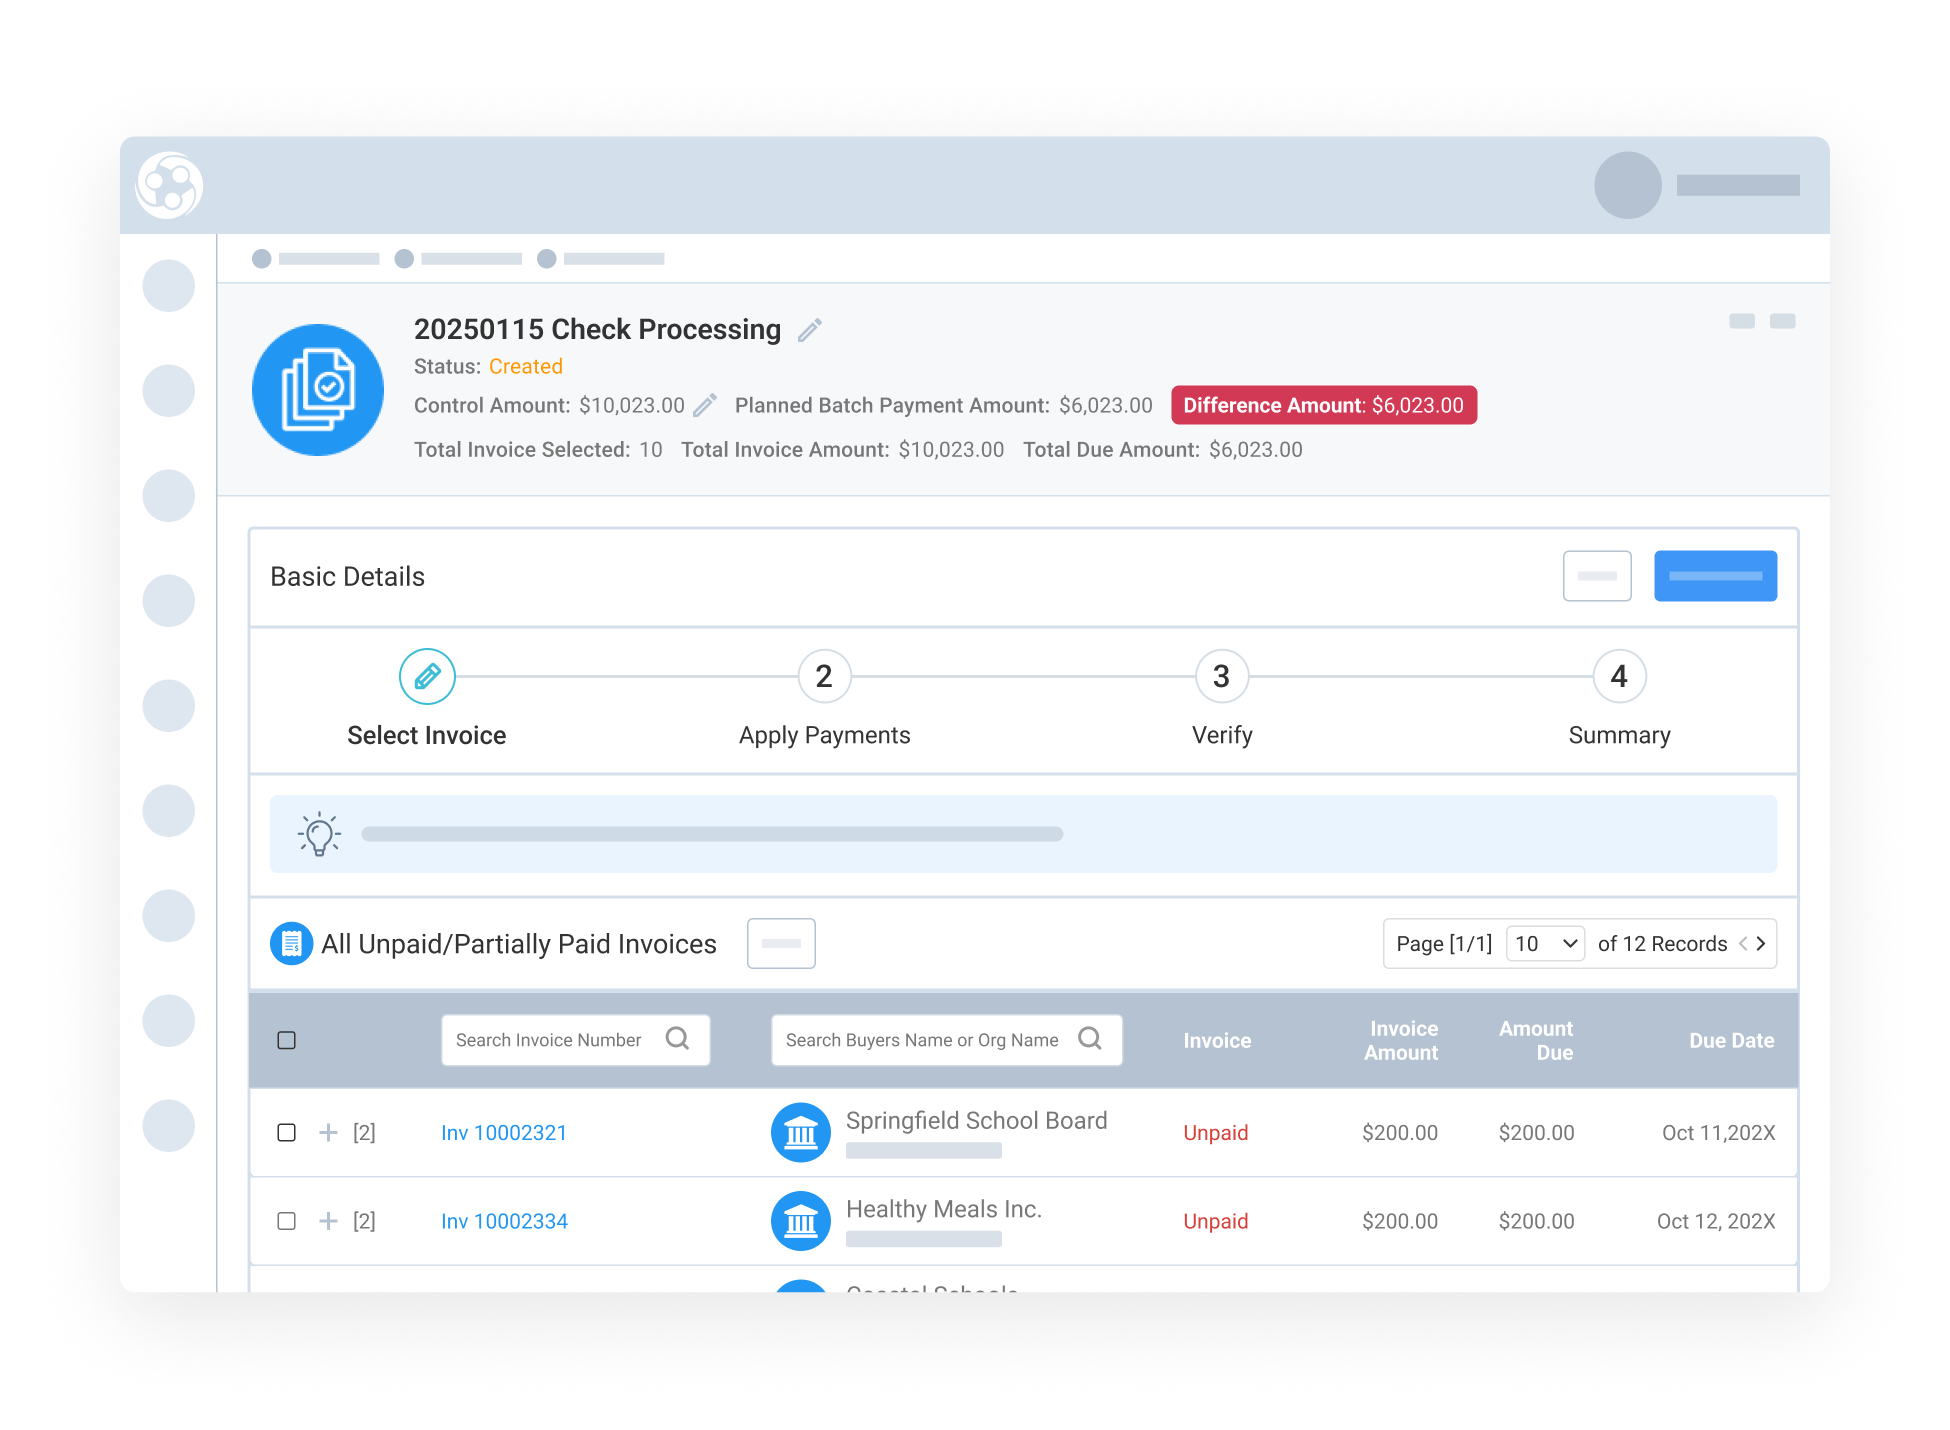Check the box for Inv 10002334
This screenshot has height=1430, width=1950.
[287, 1221]
